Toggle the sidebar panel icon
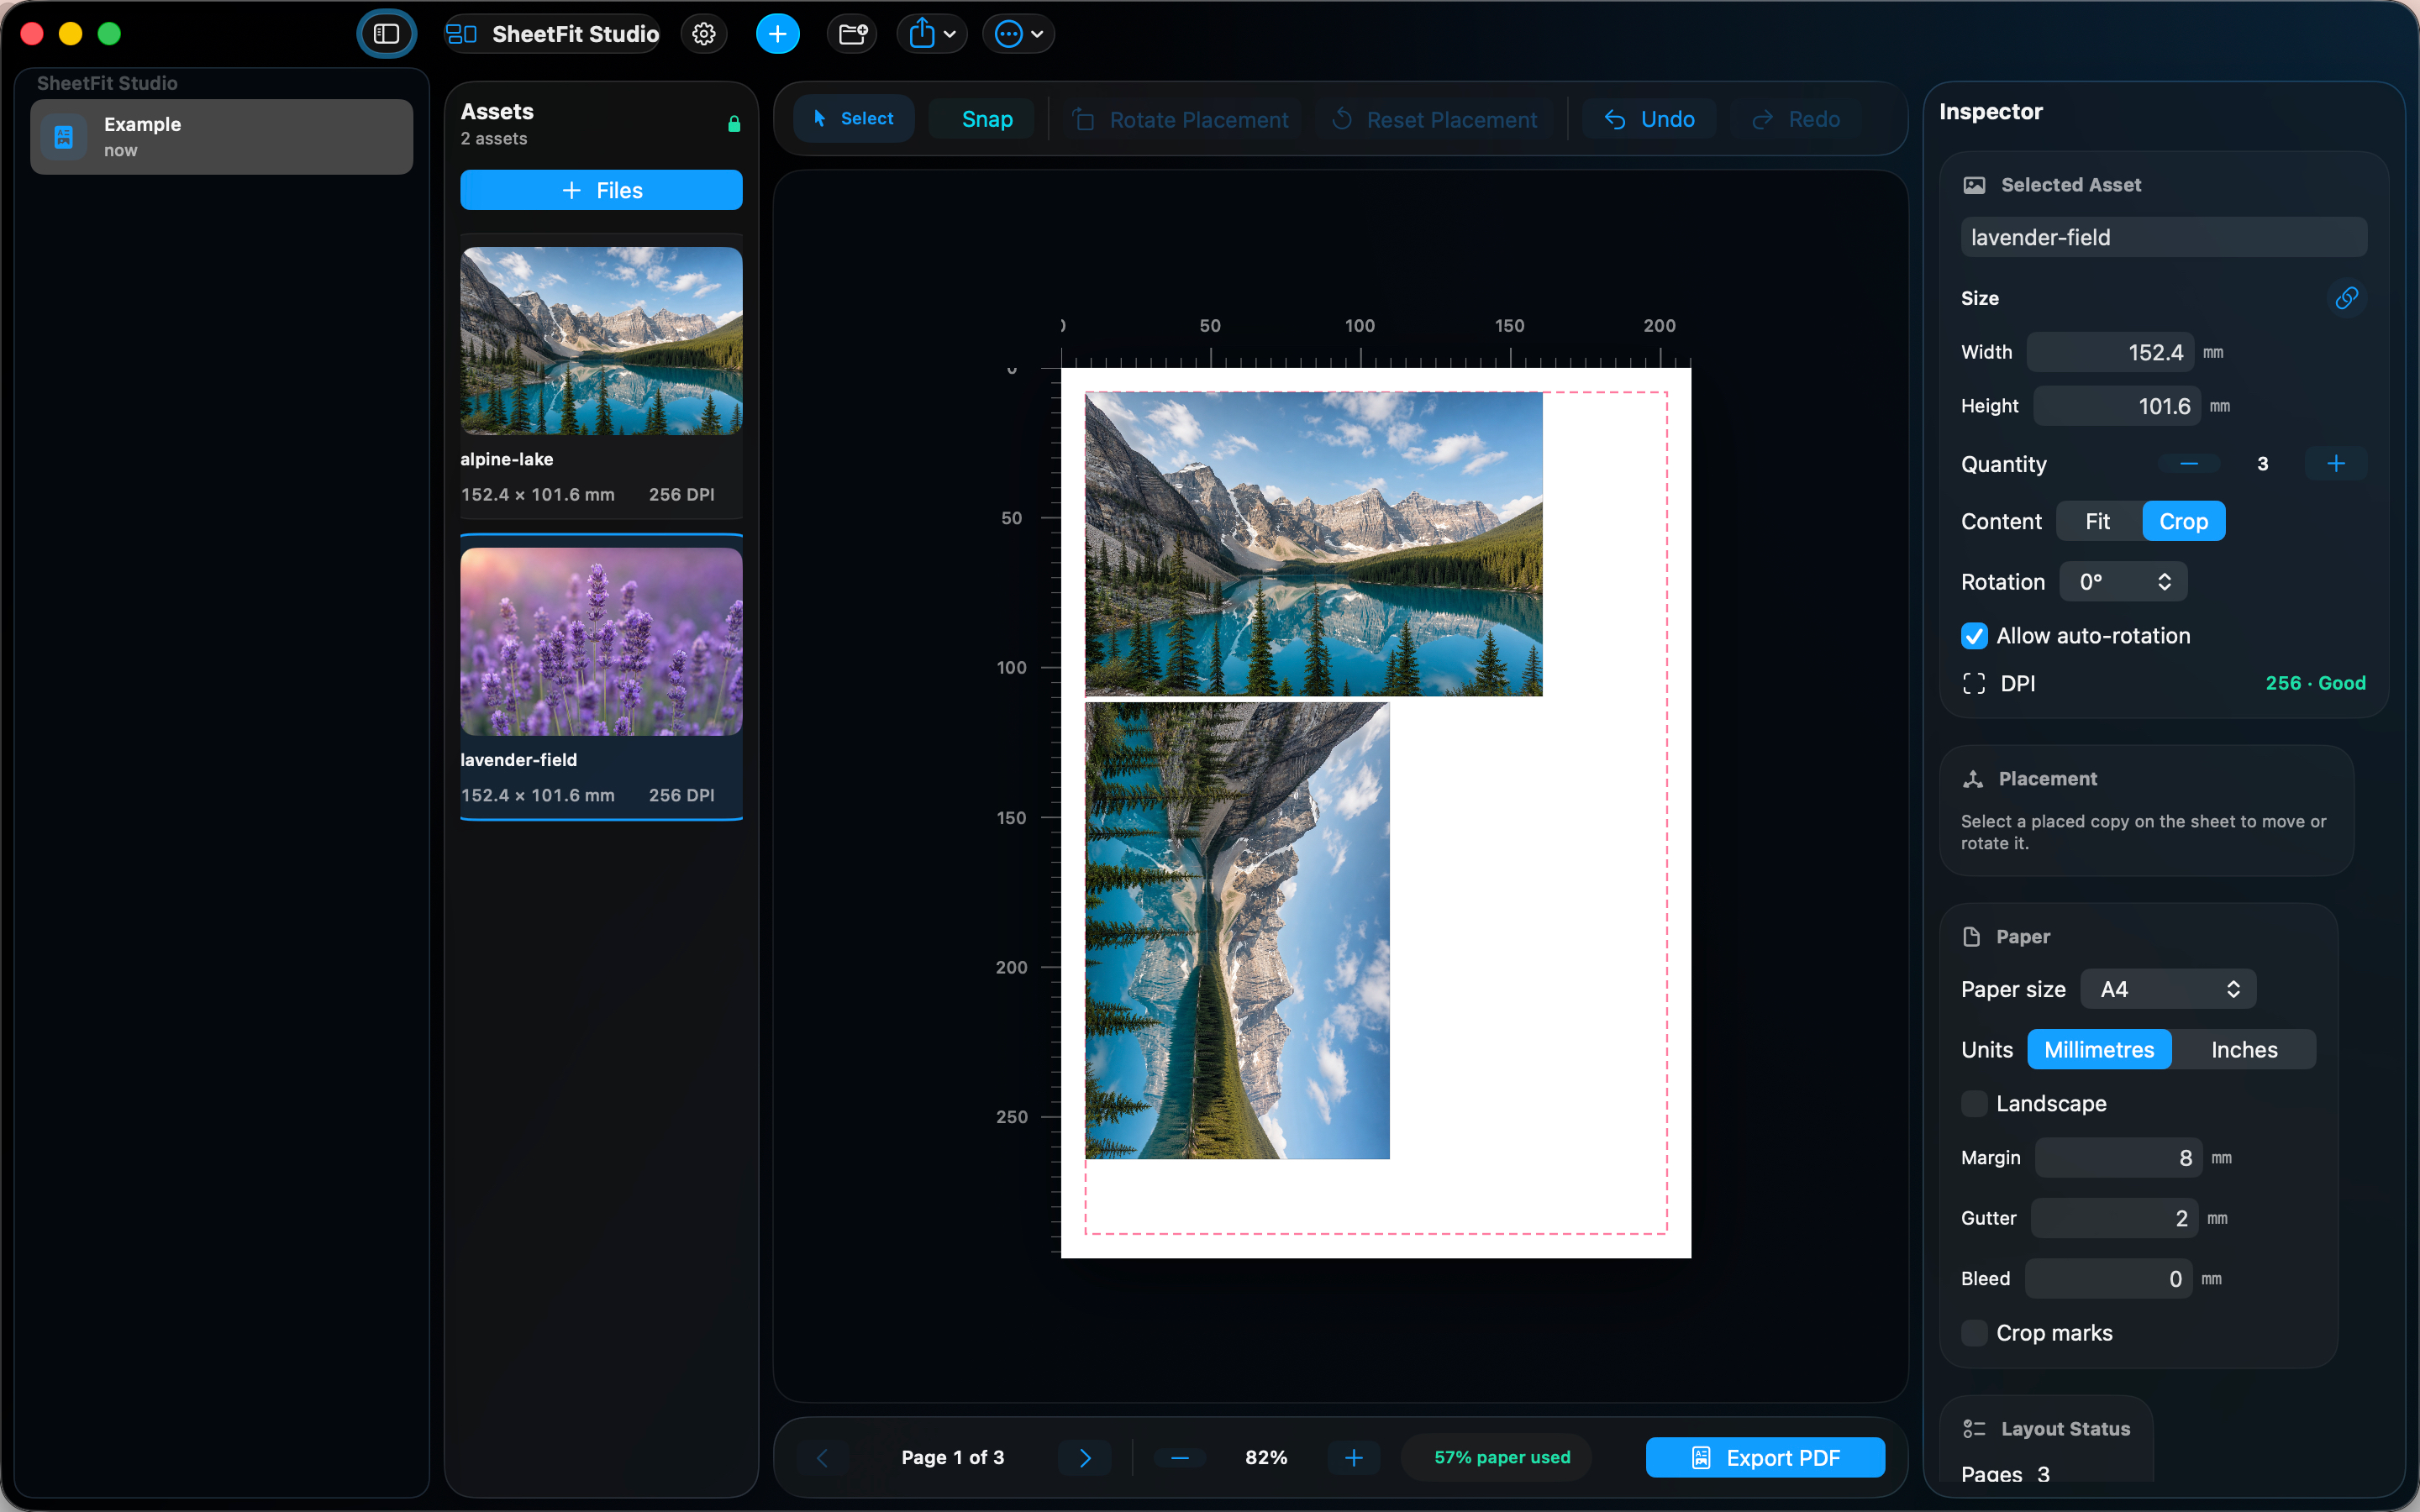2420x1512 pixels. 386,34
